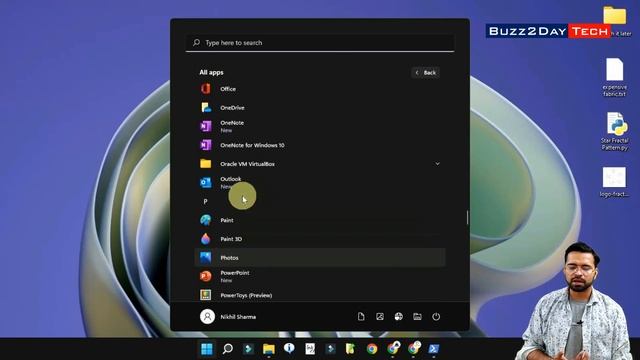Click the Windows Start button on taskbar
Viewport: 640px width, 360px height.
tap(207, 349)
